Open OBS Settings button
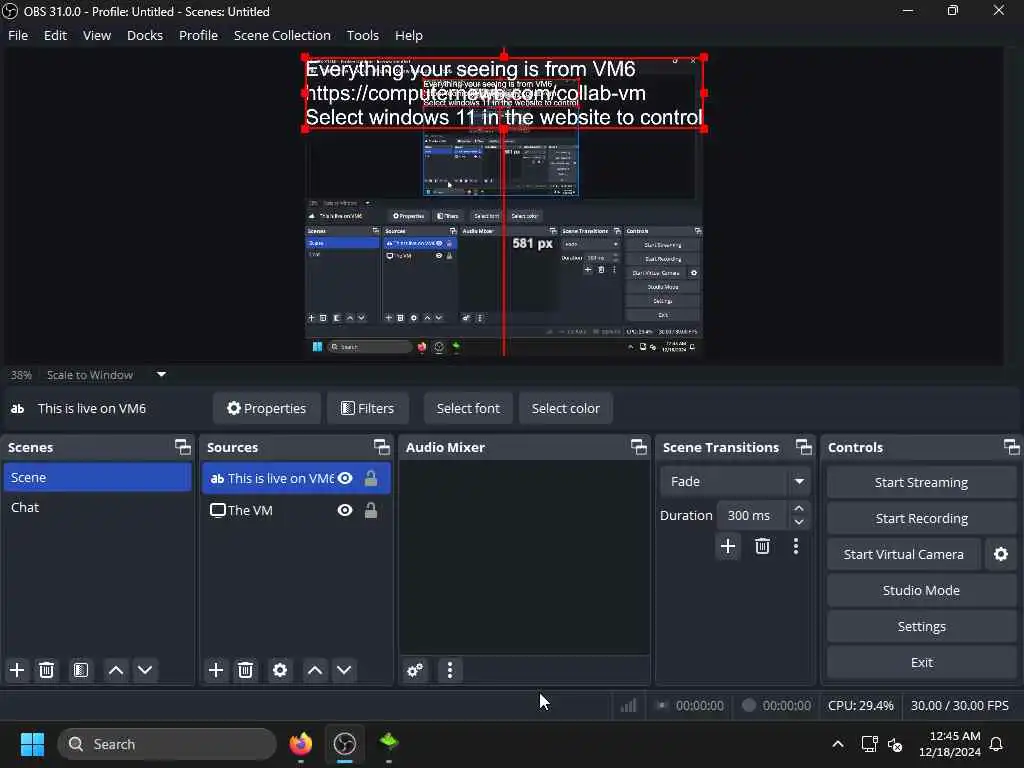Image resolution: width=1024 pixels, height=768 pixels. (x=921, y=626)
